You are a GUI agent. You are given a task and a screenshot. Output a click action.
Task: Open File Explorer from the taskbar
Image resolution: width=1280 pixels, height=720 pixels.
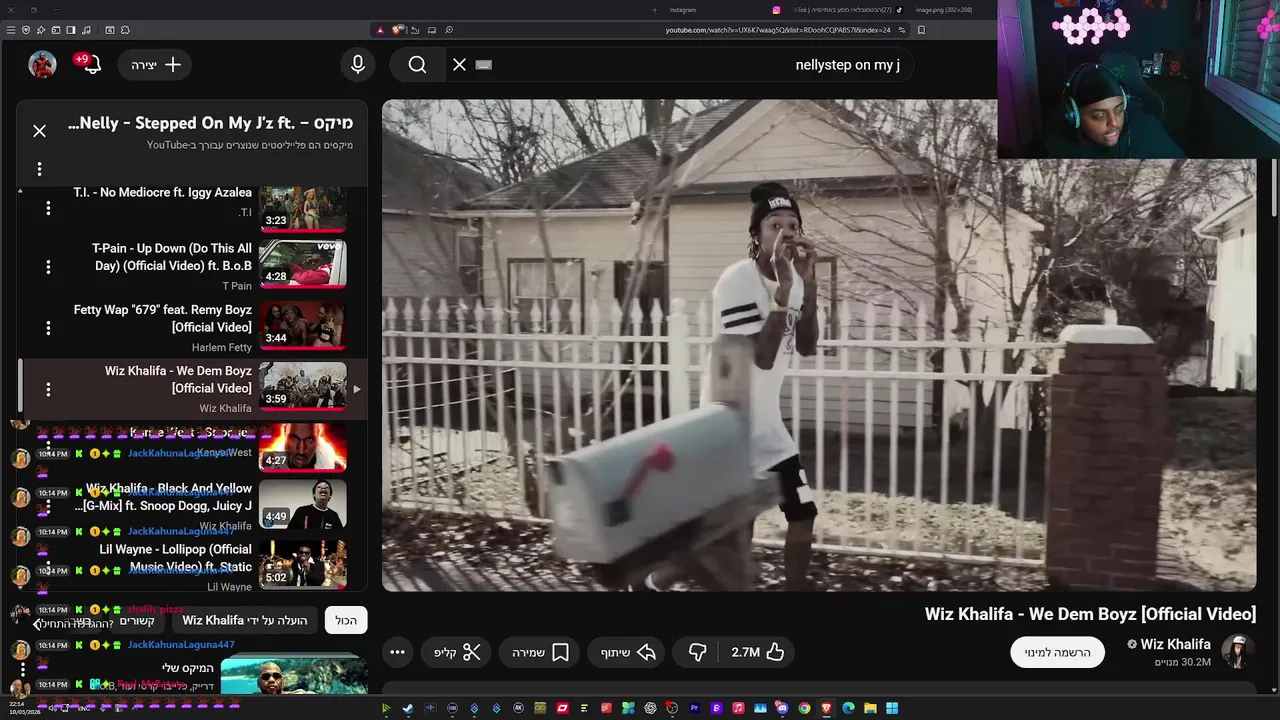pyautogui.click(x=870, y=708)
